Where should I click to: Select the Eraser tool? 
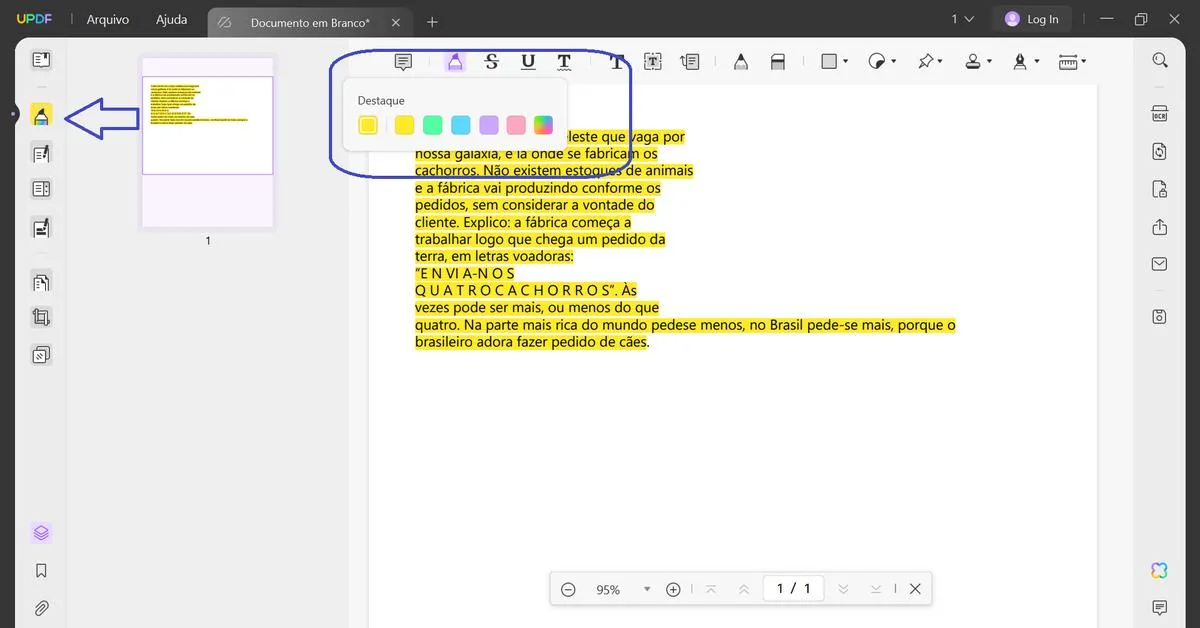point(778,62)
